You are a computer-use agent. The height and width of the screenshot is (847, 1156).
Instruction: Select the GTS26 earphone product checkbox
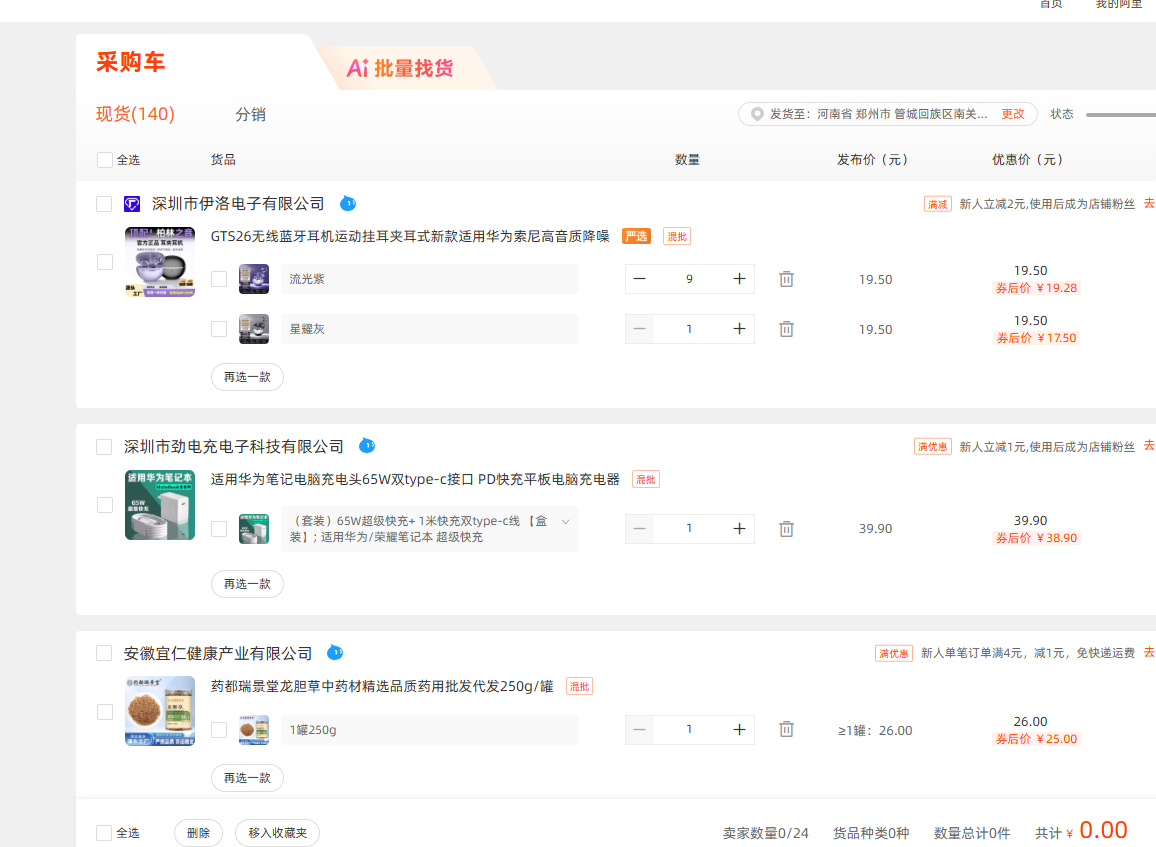click(x=105, y=262)
